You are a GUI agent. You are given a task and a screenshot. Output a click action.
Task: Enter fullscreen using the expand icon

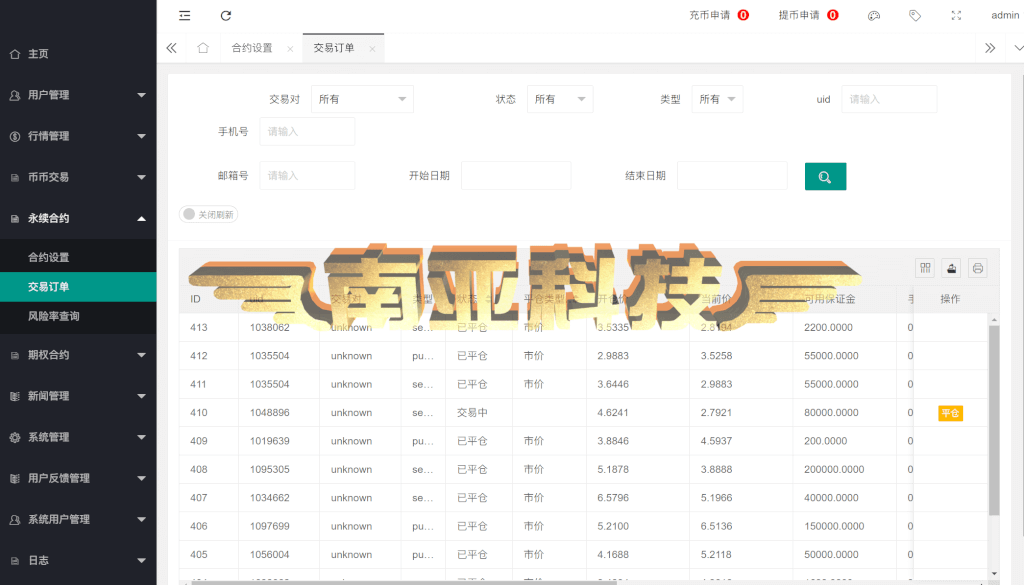tap(956, 16)
